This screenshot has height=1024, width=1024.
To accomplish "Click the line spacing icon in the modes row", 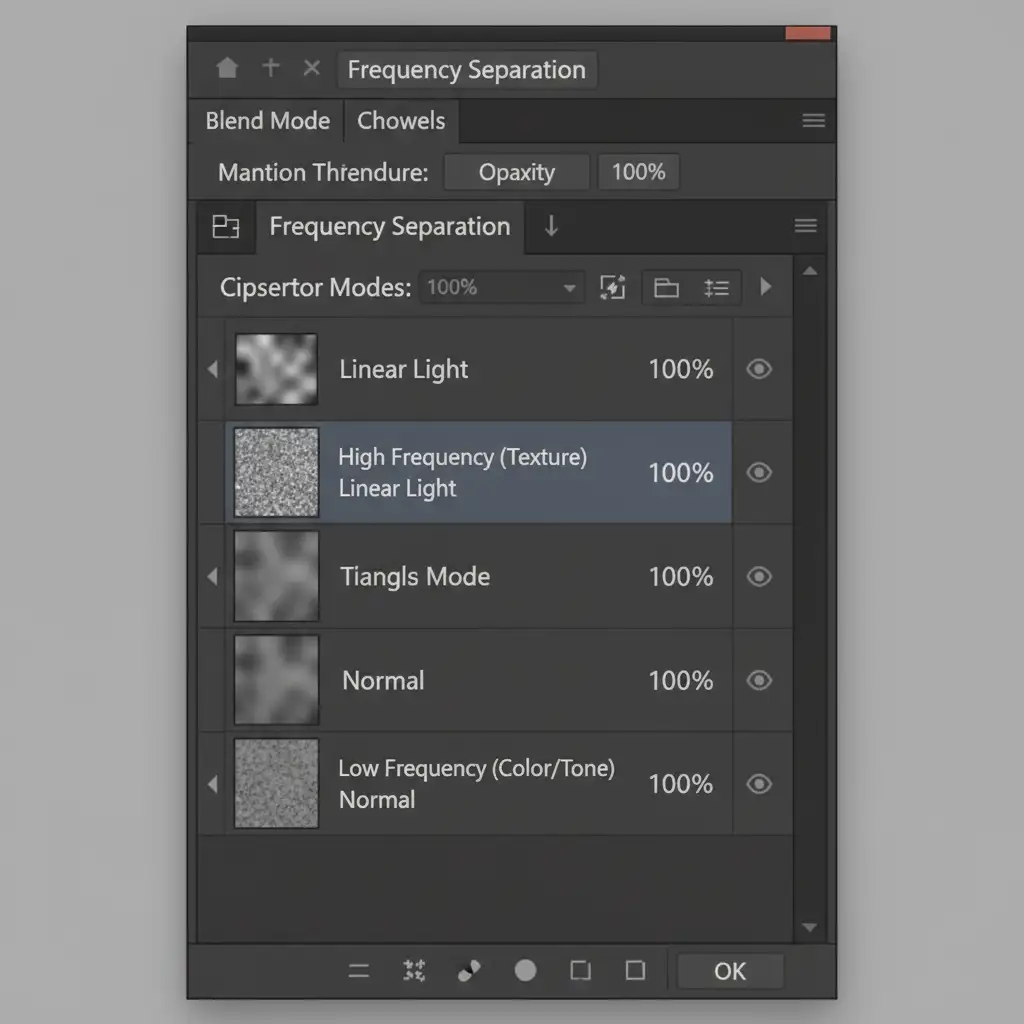I will click(x=716, y=288).
